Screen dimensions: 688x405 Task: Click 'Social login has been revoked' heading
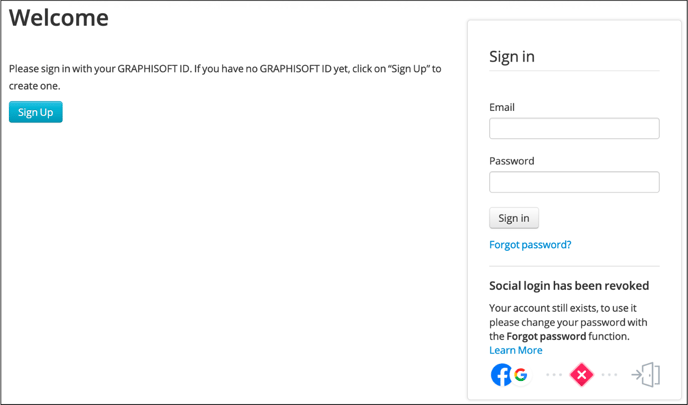pos(569,286)
